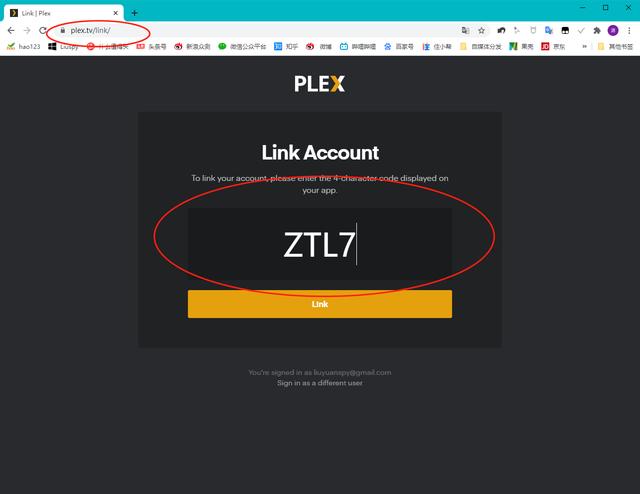Screen dimensions: 640x494
Task: Click the site lock icon in address bar
Action: pos(62,30)
